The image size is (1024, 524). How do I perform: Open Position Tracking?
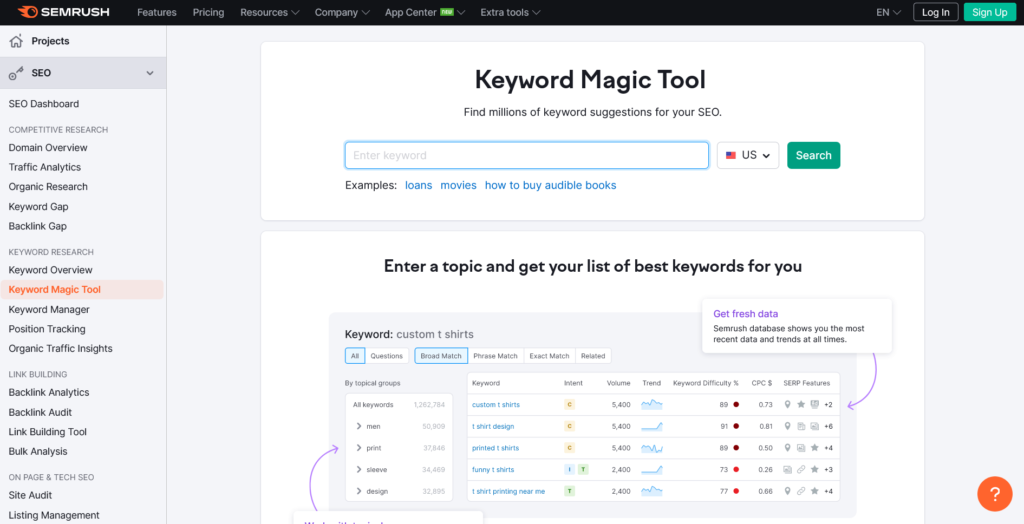coord(47,329)
